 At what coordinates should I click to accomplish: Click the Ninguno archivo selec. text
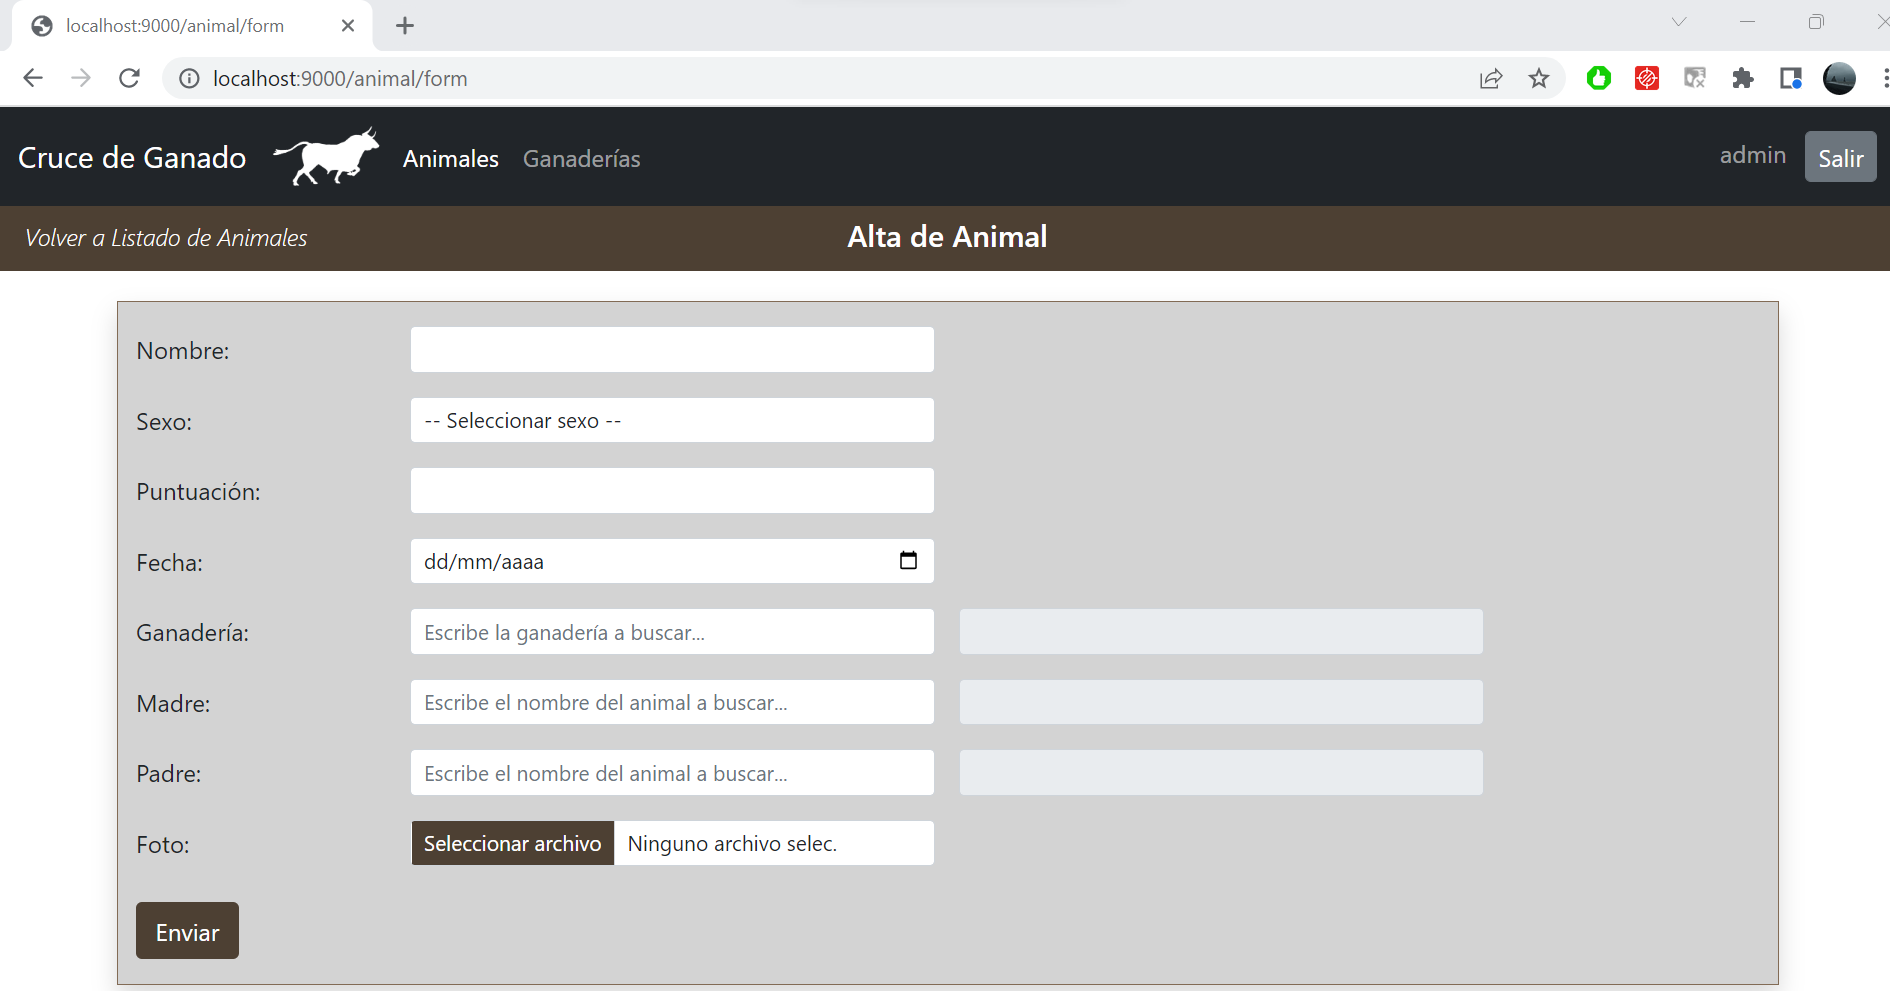[x=732, y=844]
